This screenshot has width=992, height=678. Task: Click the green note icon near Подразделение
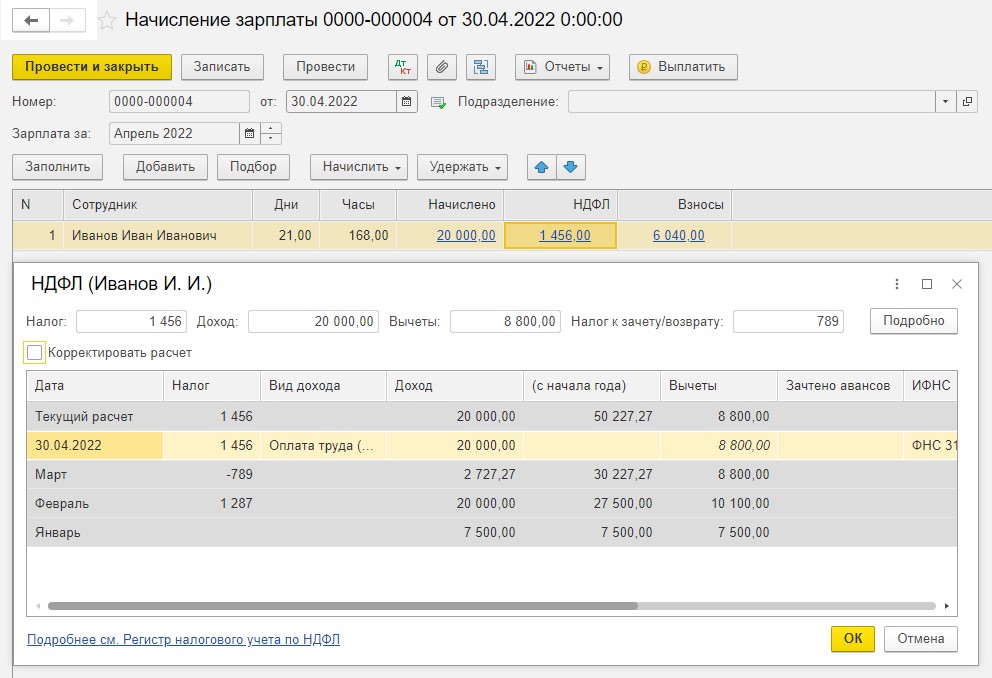pos(438,102)
